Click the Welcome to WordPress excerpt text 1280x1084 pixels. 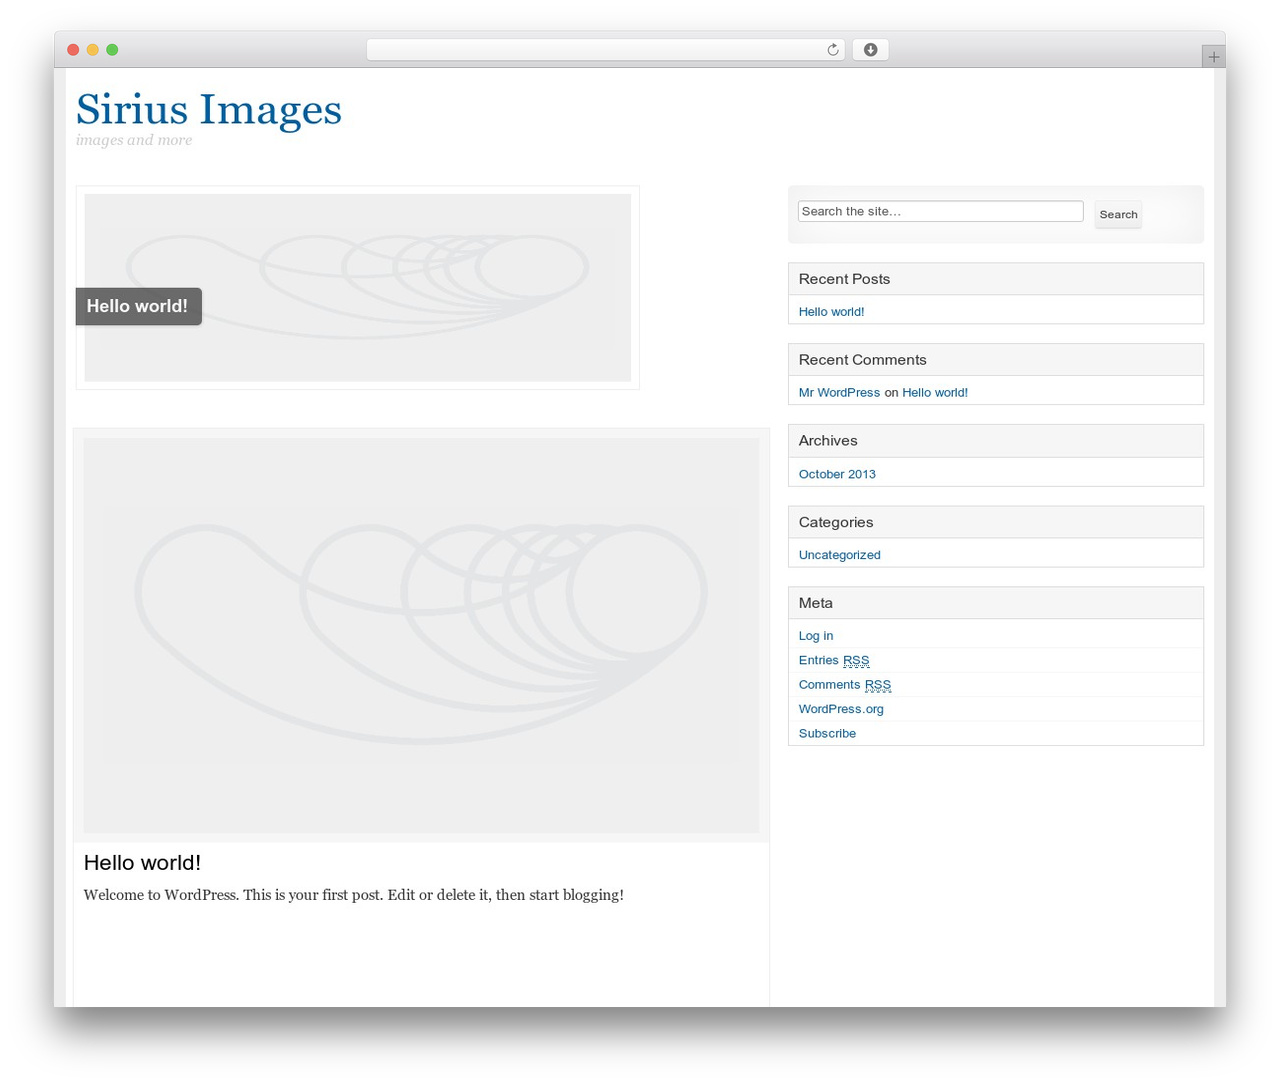[x=354, y=895]
